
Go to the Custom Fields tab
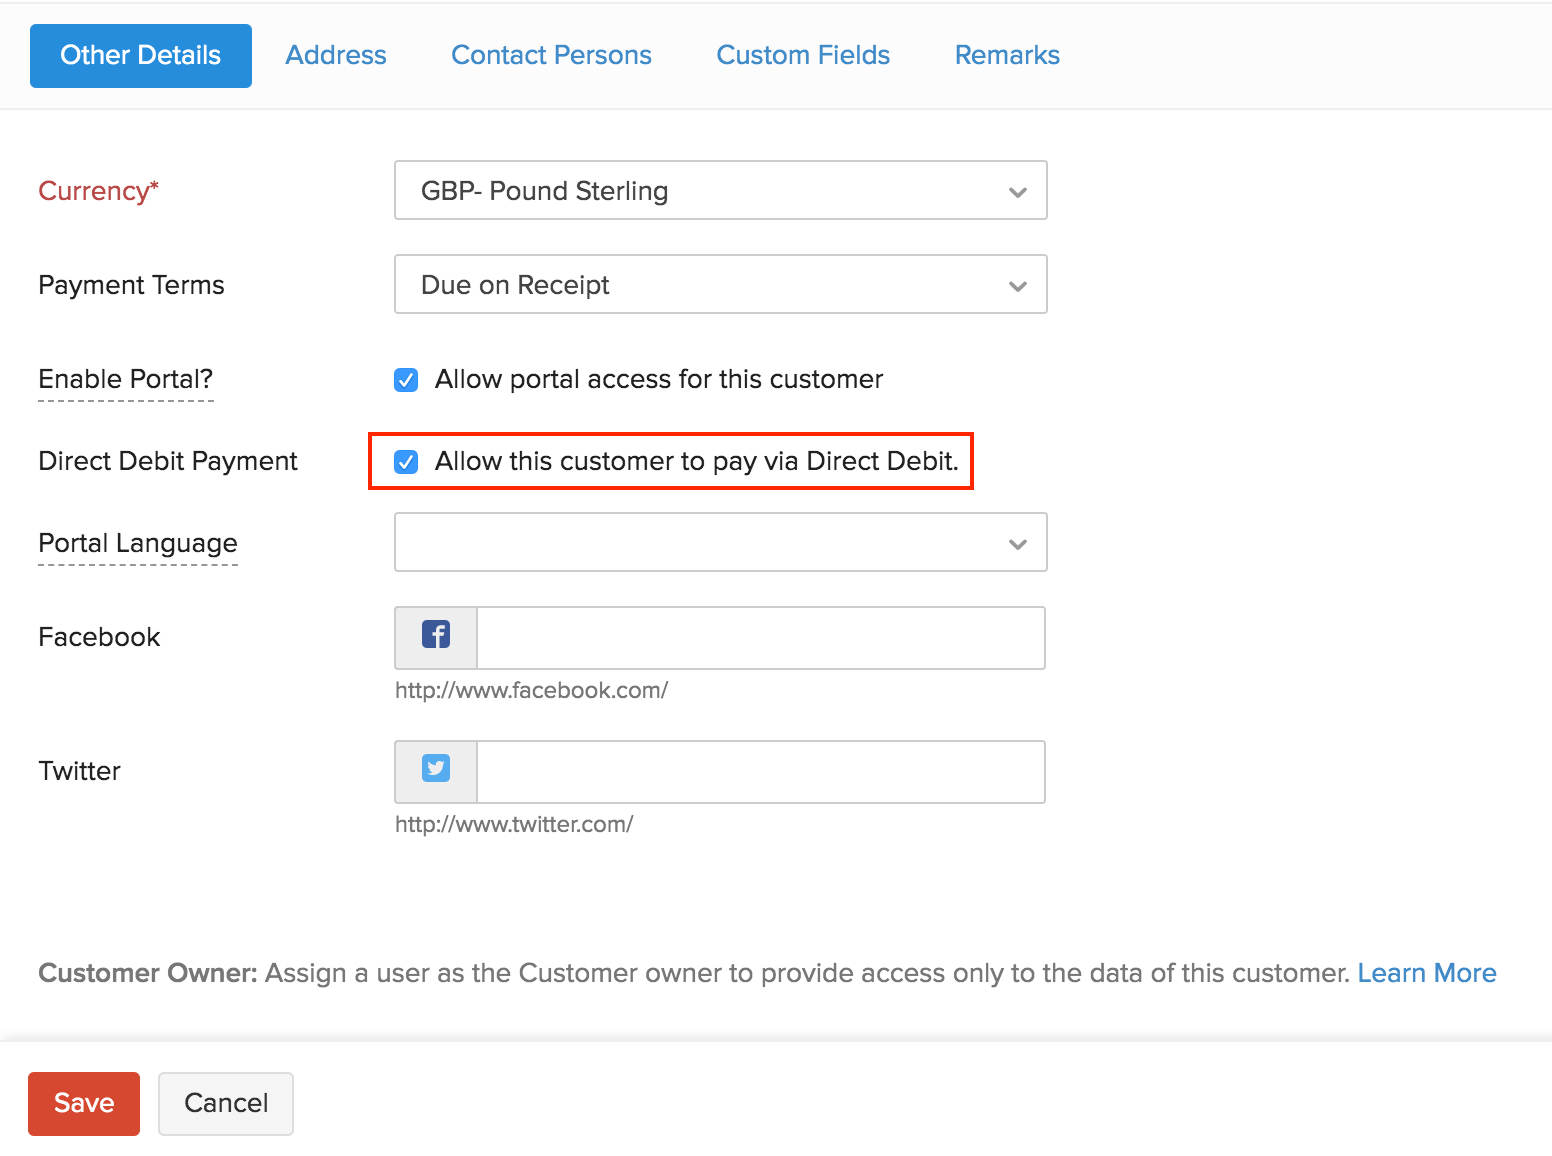(803, 55)
